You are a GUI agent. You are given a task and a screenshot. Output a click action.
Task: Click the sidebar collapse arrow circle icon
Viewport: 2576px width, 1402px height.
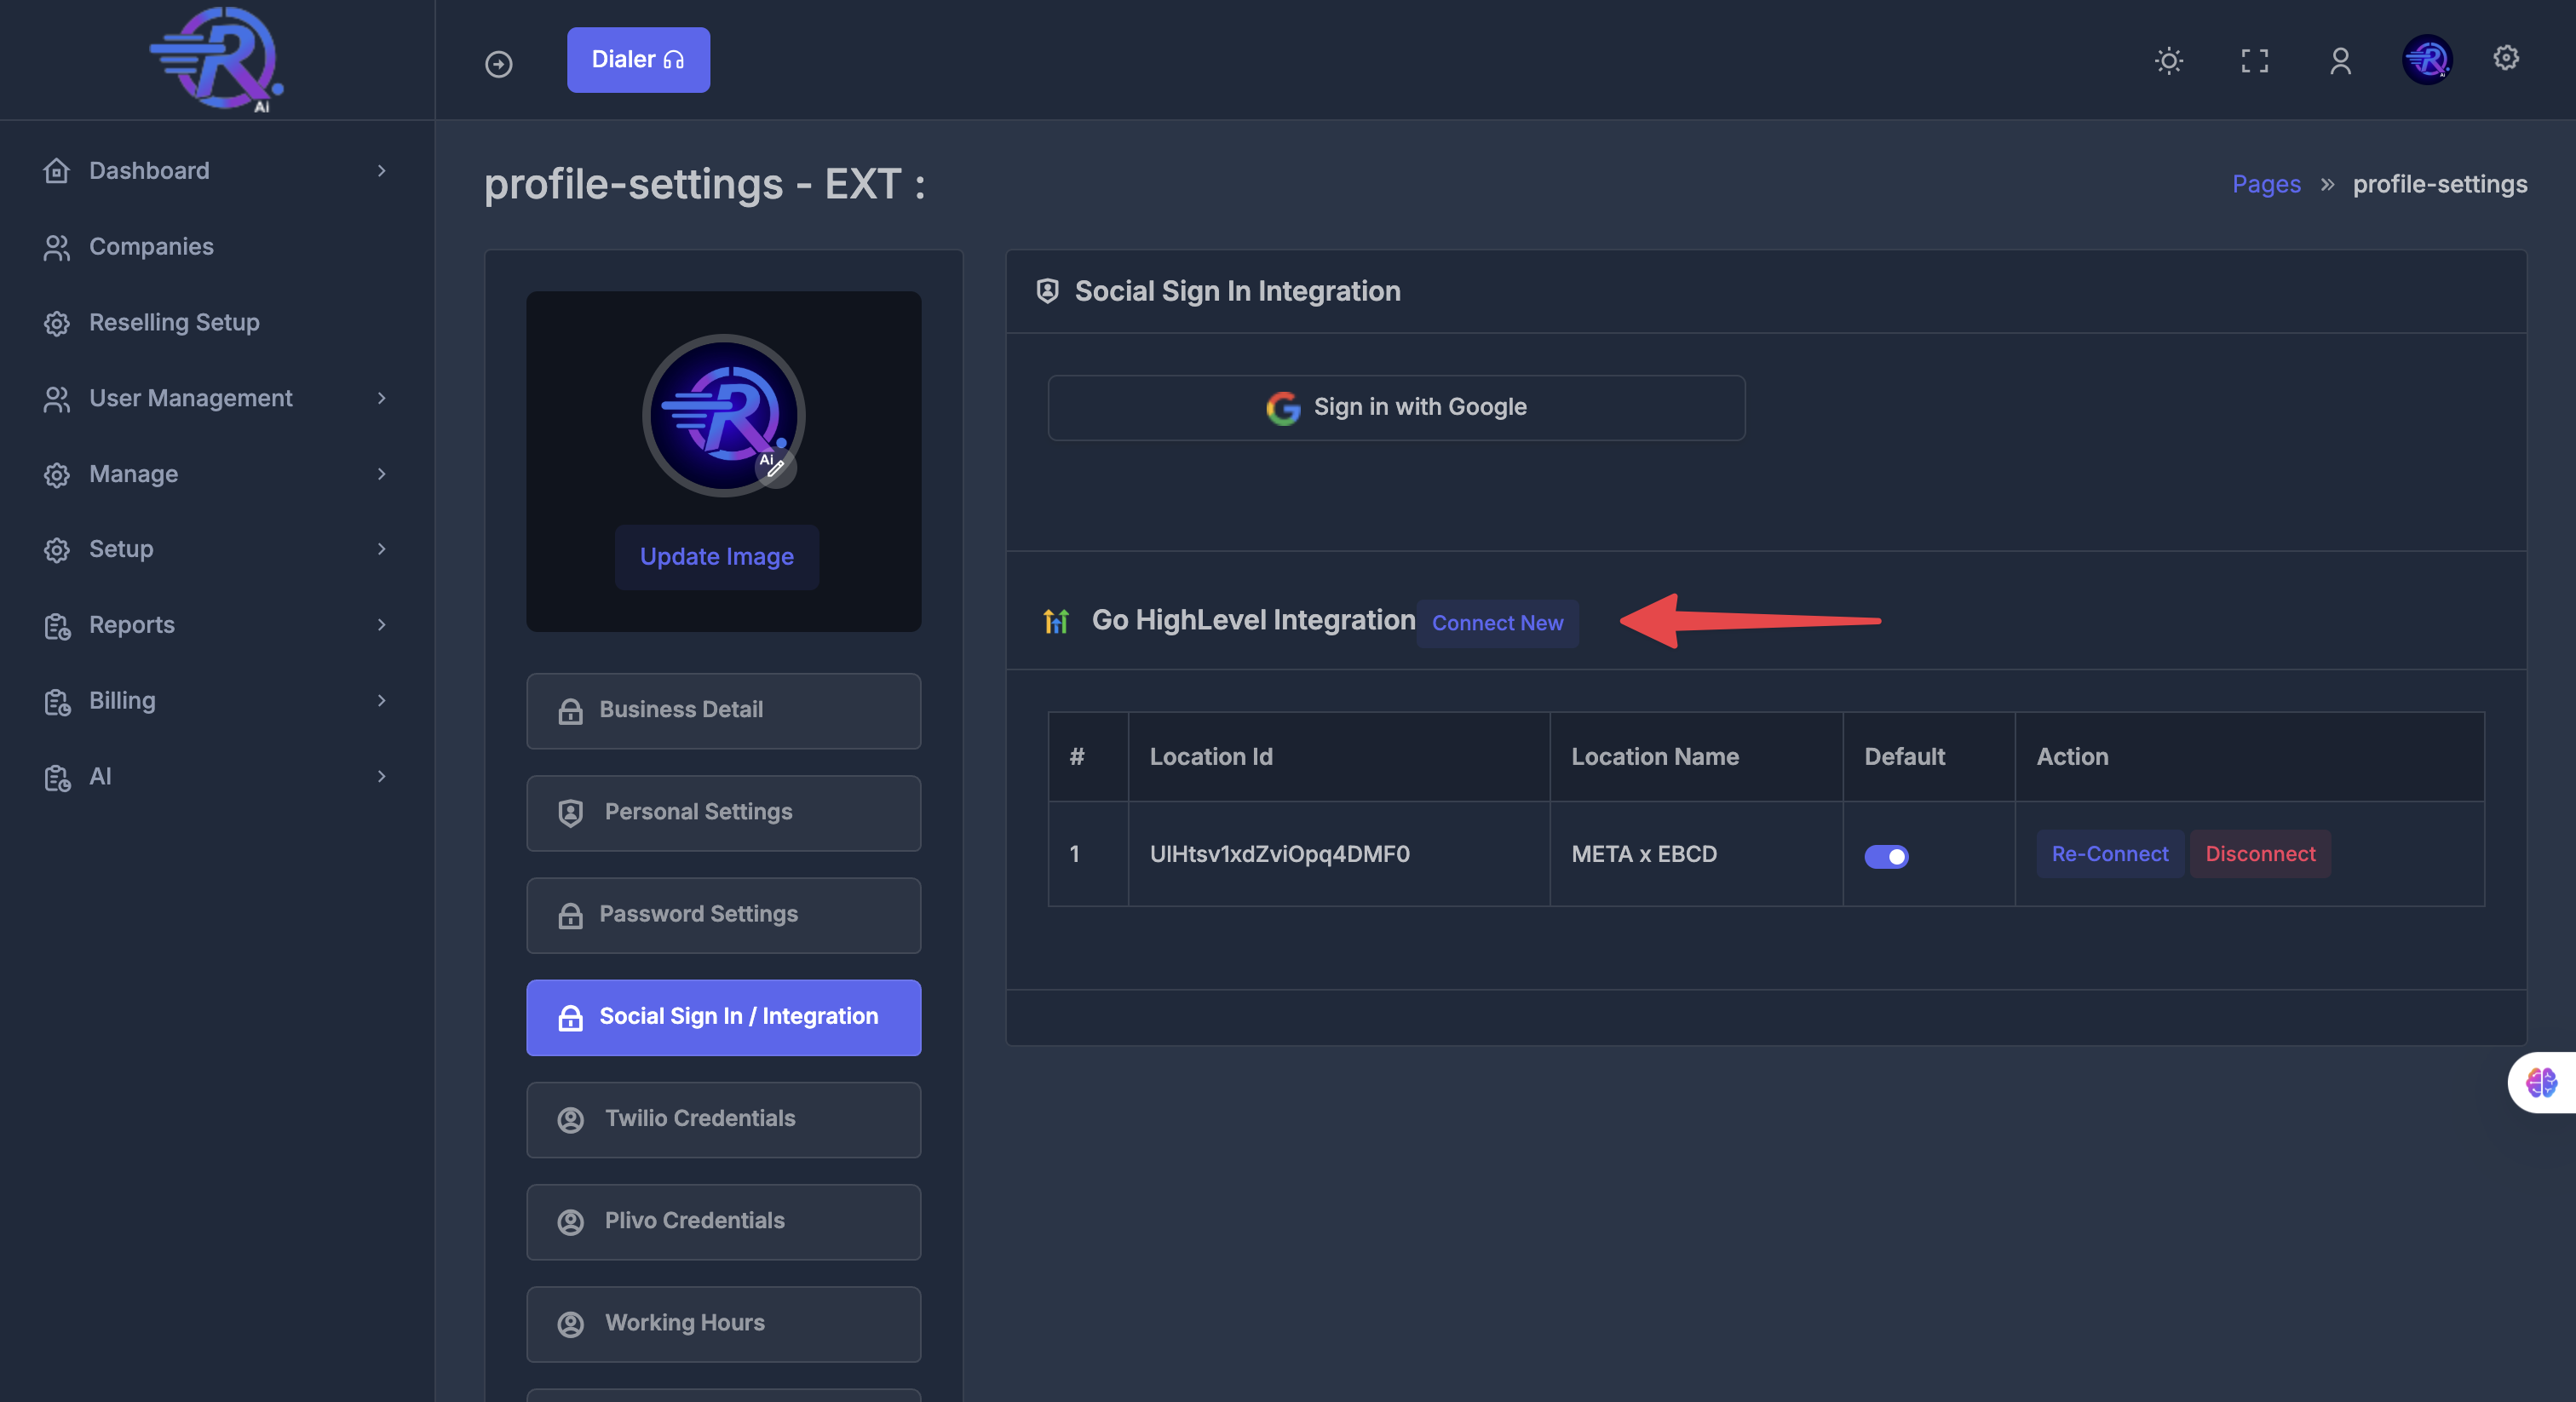click(x=498, y=64)
